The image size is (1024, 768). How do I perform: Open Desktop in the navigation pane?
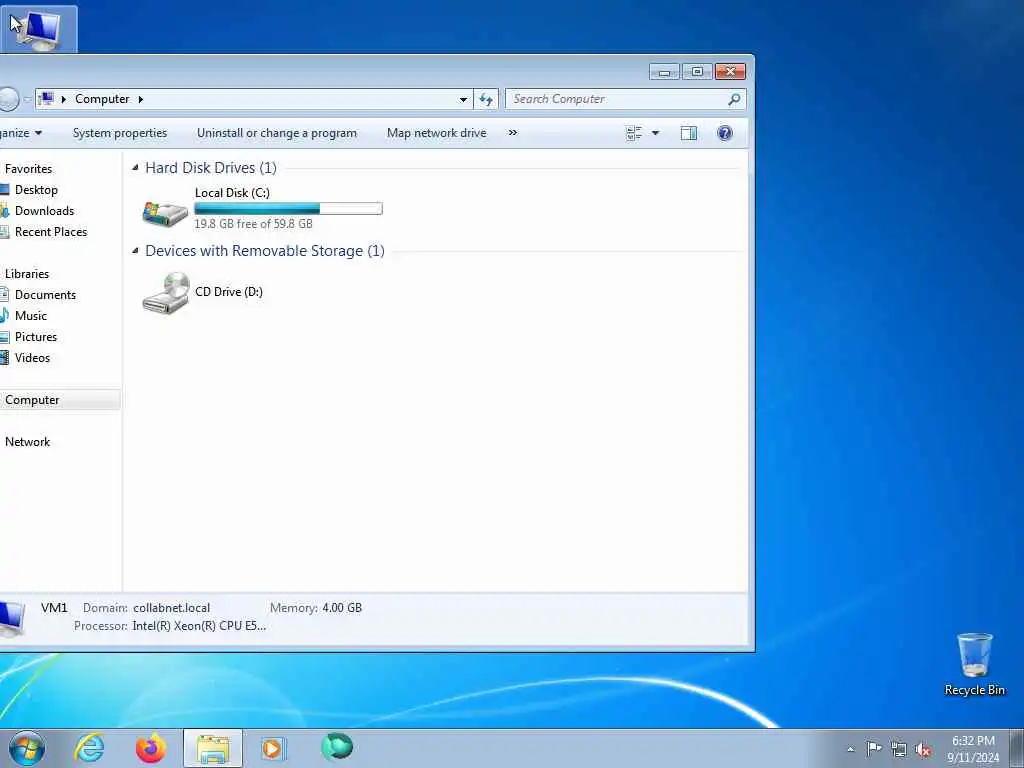(x=36, y=189)
